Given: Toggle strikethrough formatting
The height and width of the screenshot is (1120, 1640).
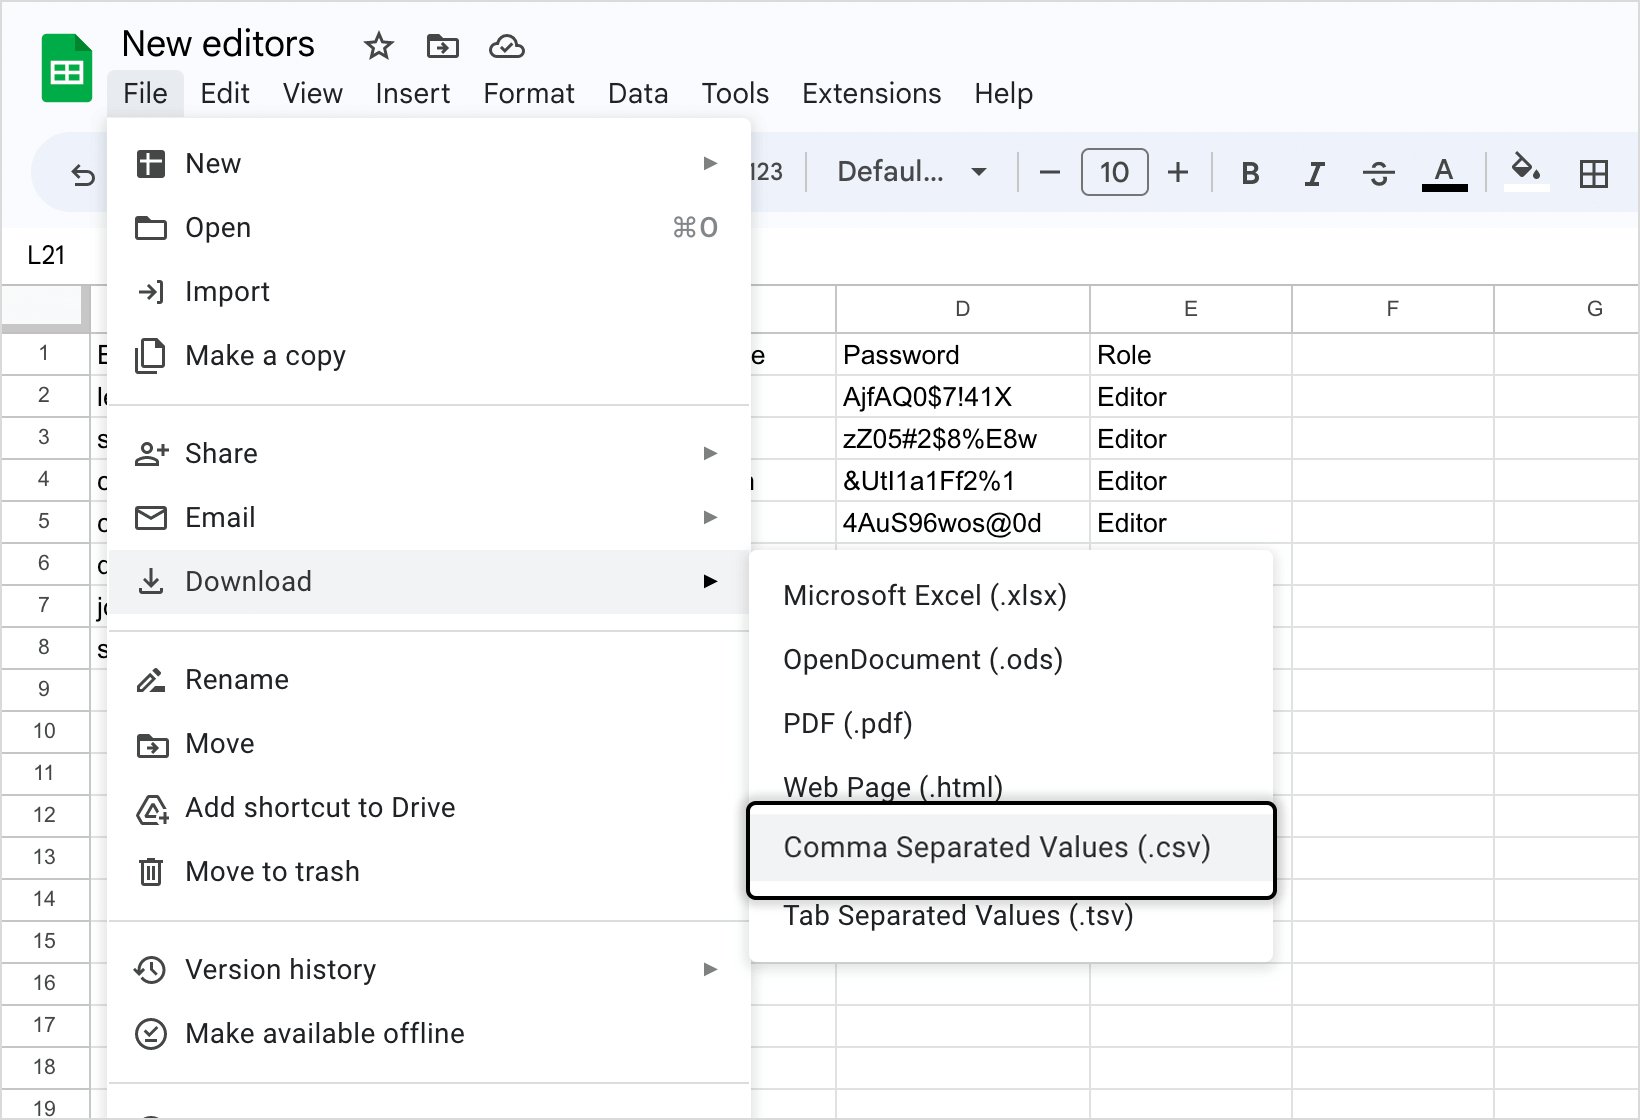Looking at the screenshot, I should pyautogui.click(x=1378, y=174).
